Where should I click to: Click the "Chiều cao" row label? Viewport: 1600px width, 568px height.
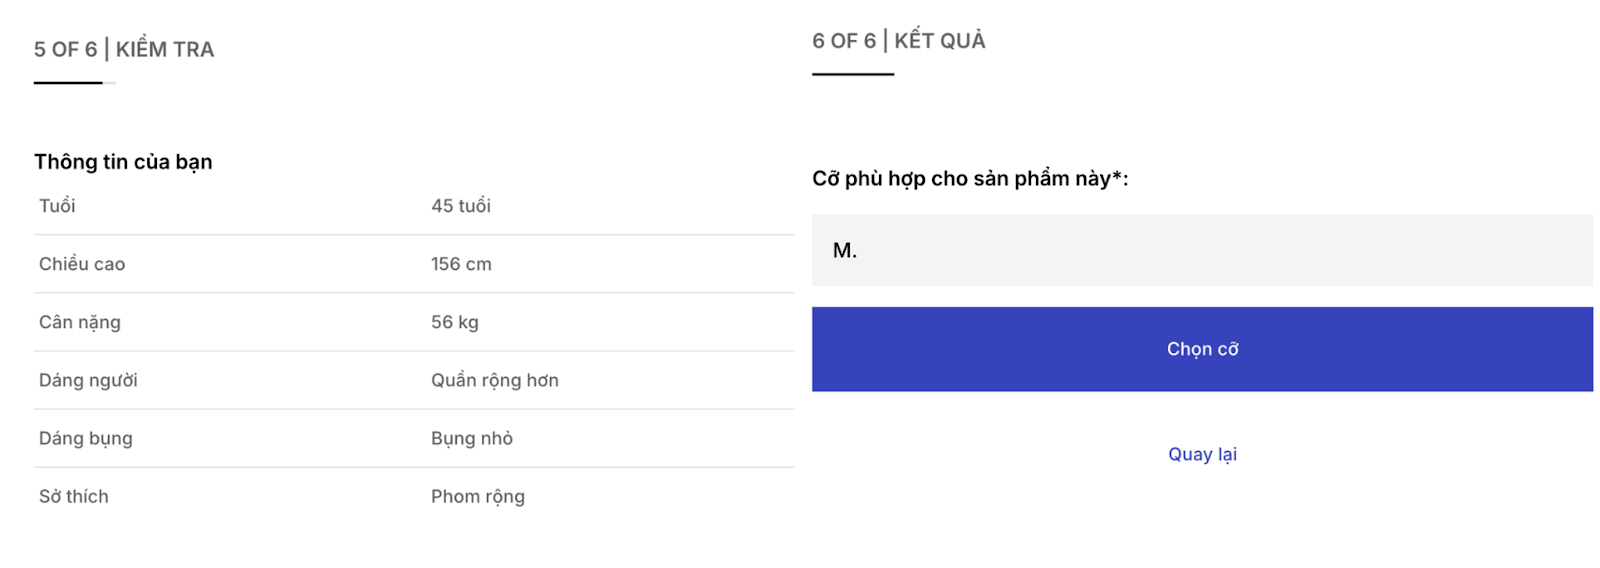click(82, 264)
